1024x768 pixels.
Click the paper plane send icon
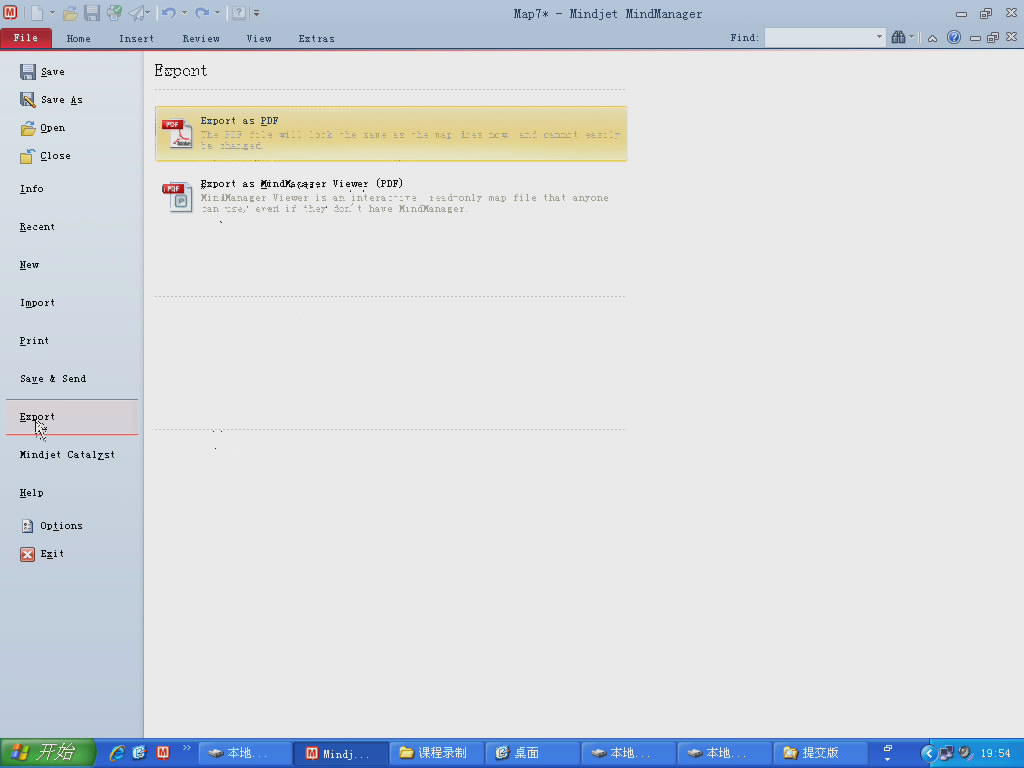pos(136,12)
